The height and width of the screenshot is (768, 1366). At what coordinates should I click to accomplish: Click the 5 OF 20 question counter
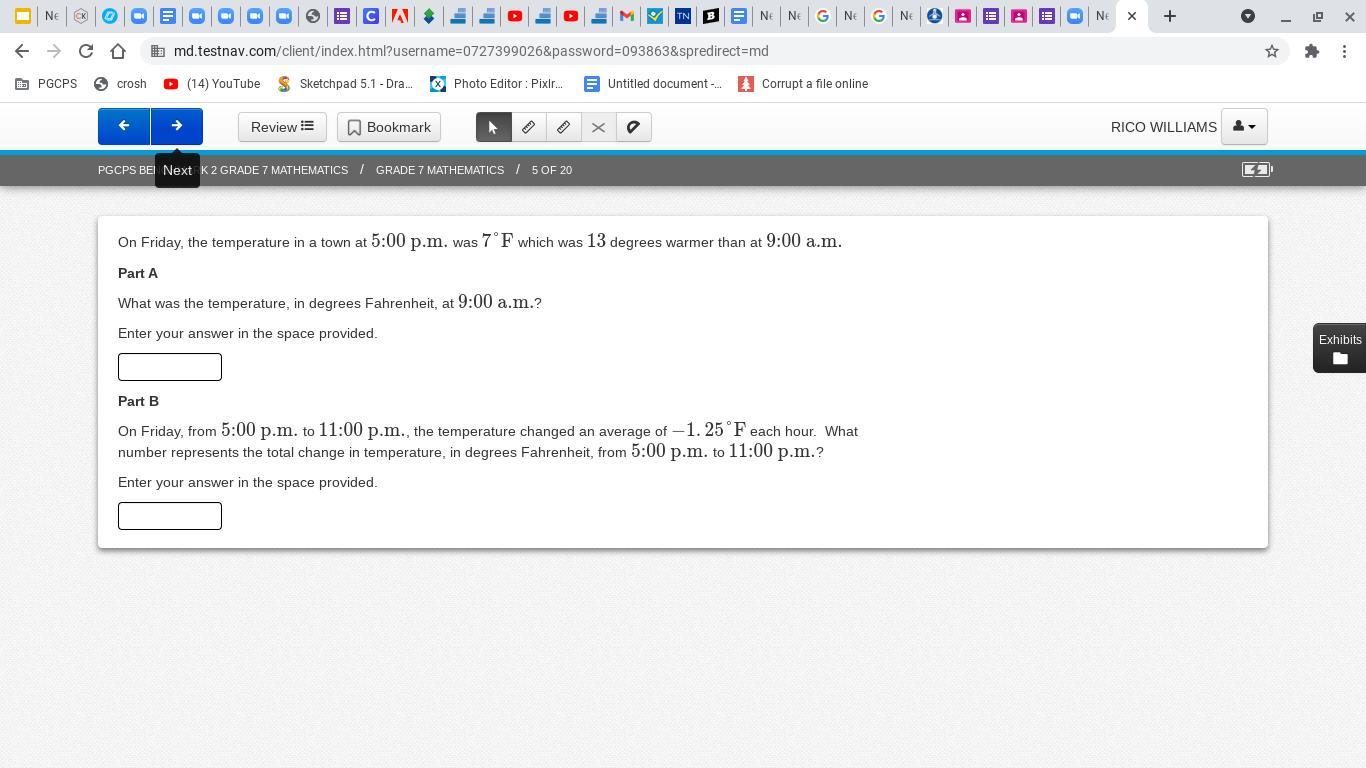coord(552,170)
